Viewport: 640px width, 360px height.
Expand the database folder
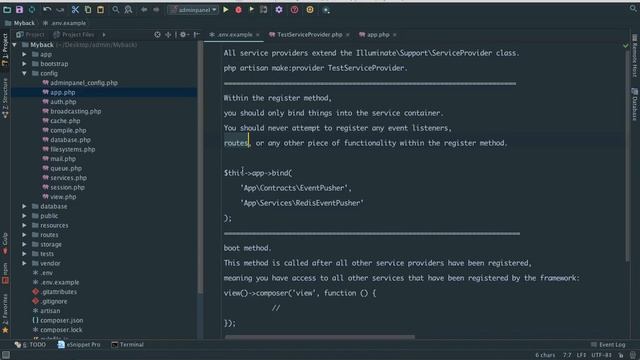pyautogui.click(x=24, y=207)
